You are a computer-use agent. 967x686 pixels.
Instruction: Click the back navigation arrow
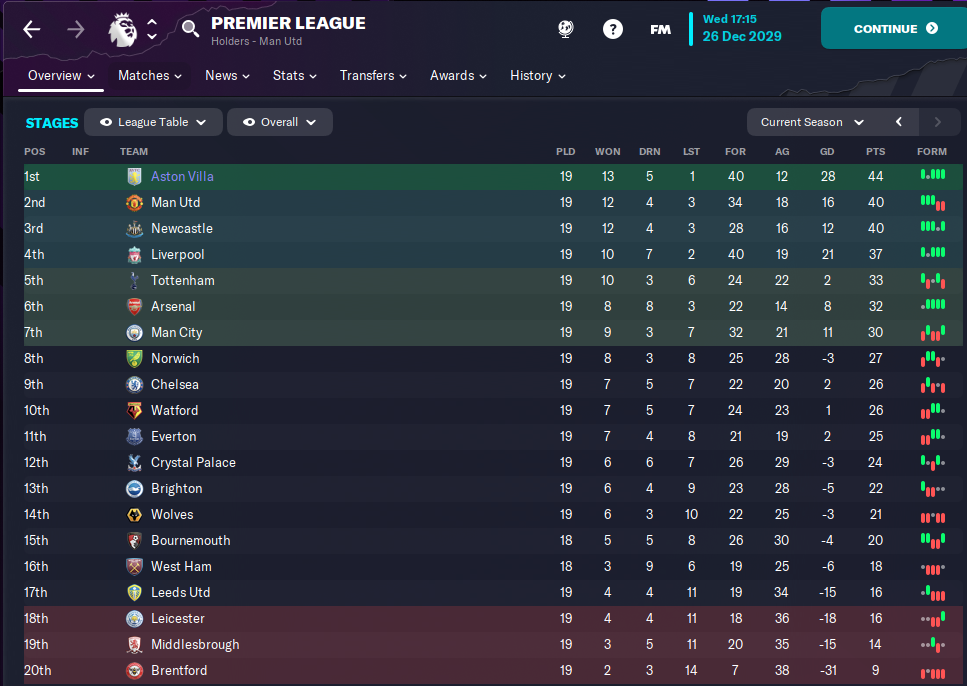tap(32, 29)
